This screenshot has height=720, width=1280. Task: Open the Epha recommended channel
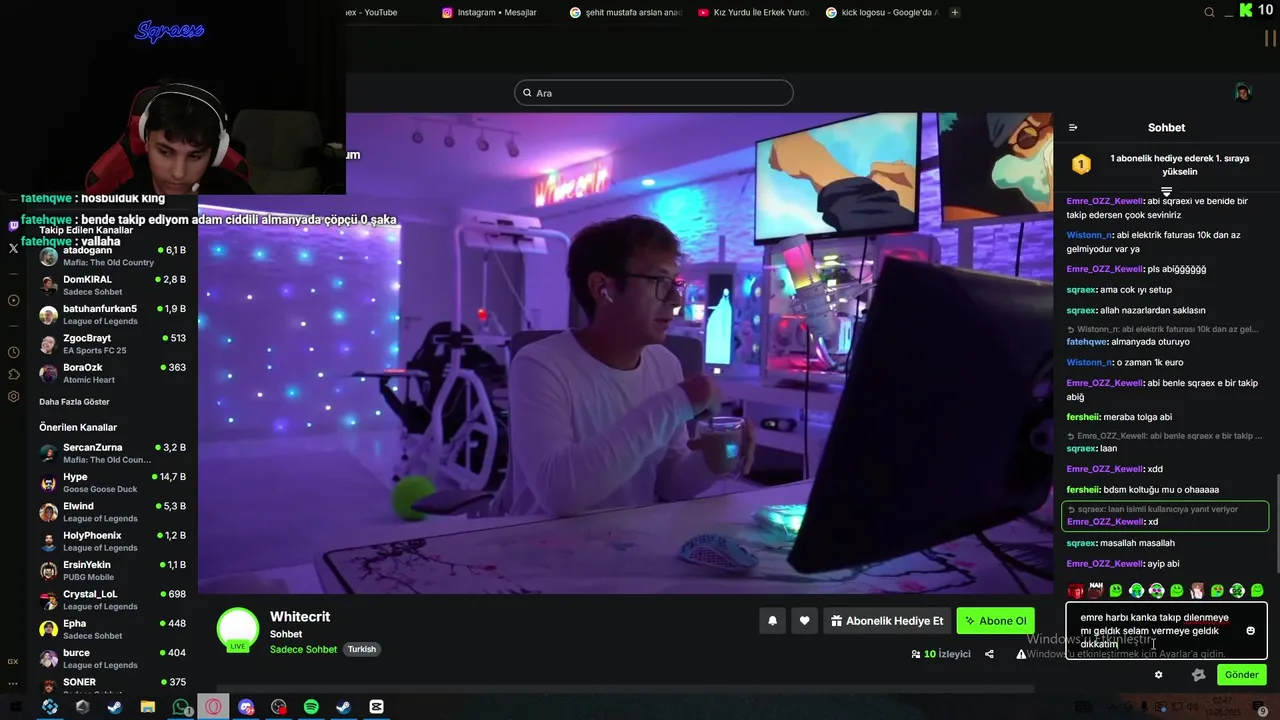(x=112, y=629)
